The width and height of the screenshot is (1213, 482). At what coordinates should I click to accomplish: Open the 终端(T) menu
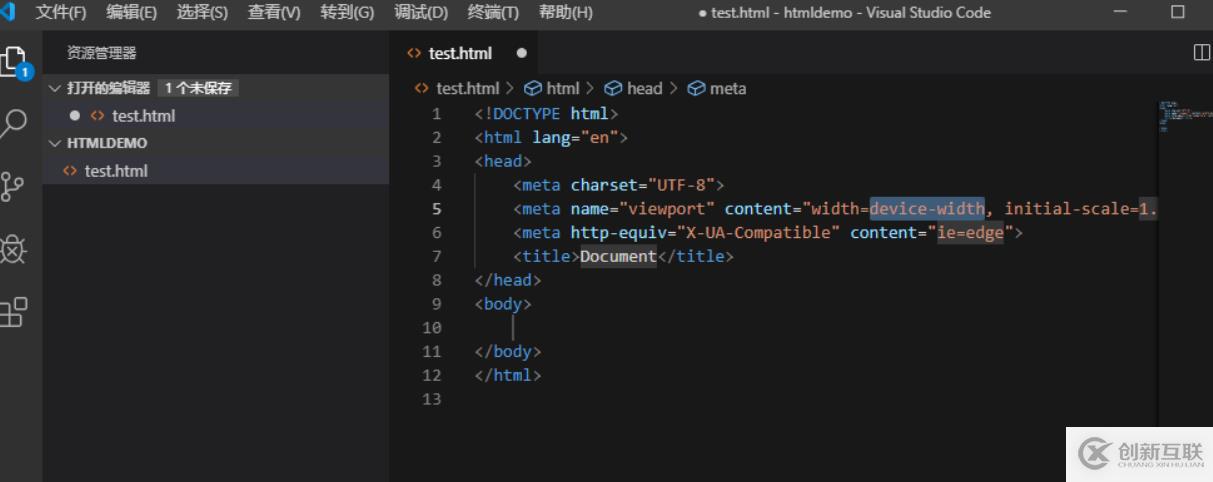[x=493, y=12]
